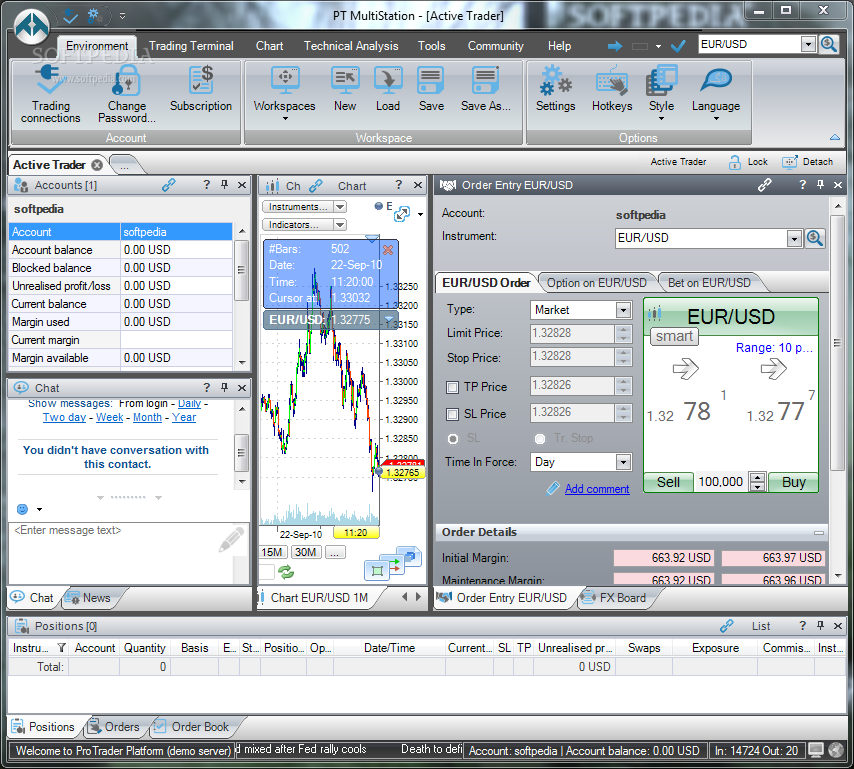Open the Community ribbon tab
The width and height of the screenshot is (854, 769).
click(495, 46)
